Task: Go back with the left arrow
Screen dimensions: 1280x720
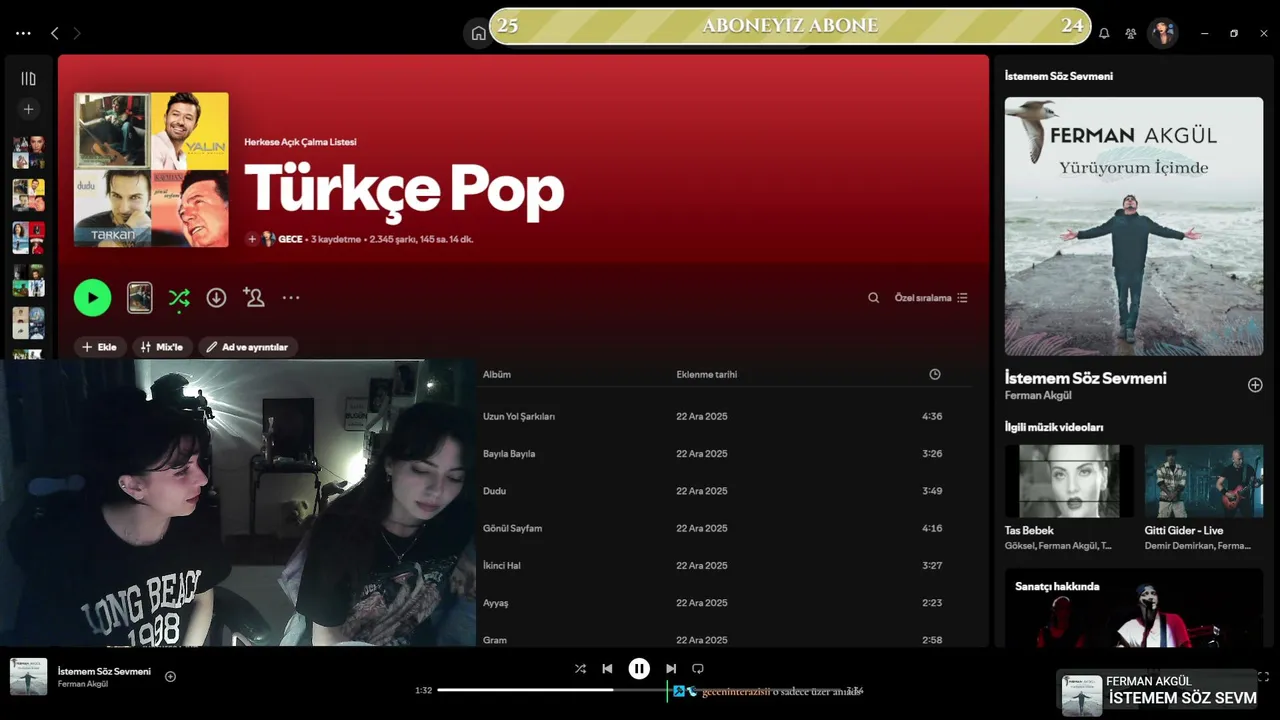Action: 55,33
